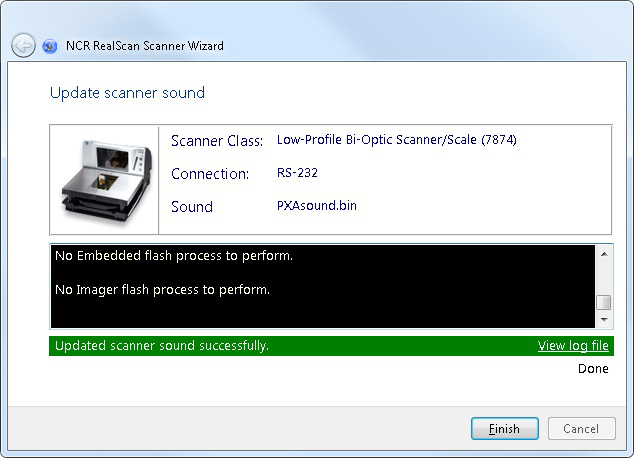
Task: Click the Scanner Class label
Action: [217, 141]
